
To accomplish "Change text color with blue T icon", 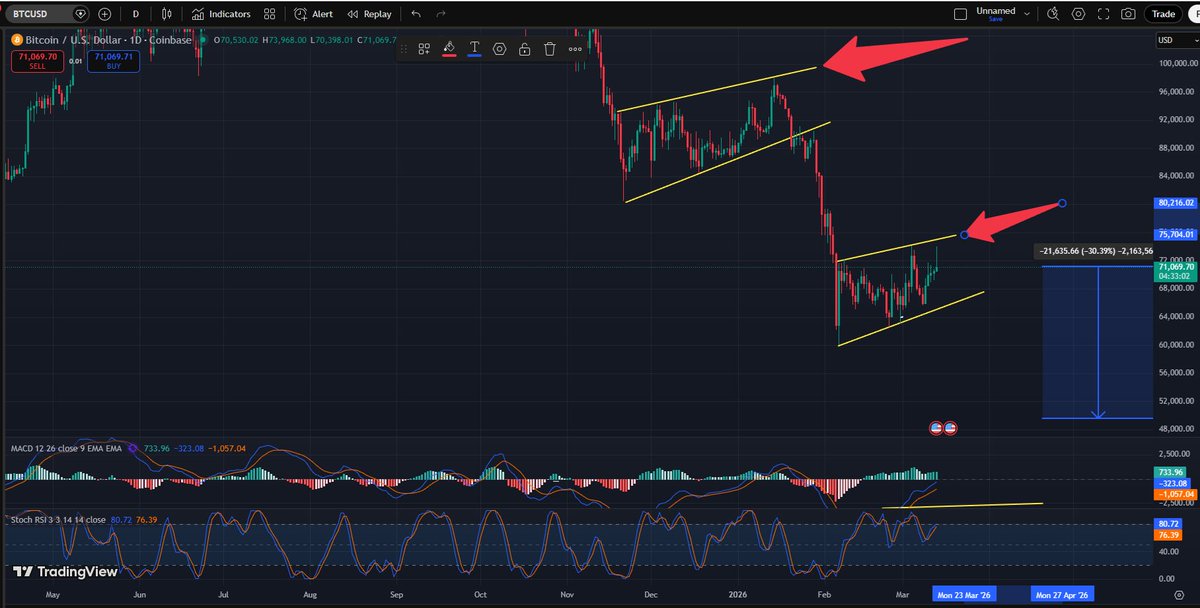I will coord(474,48).
